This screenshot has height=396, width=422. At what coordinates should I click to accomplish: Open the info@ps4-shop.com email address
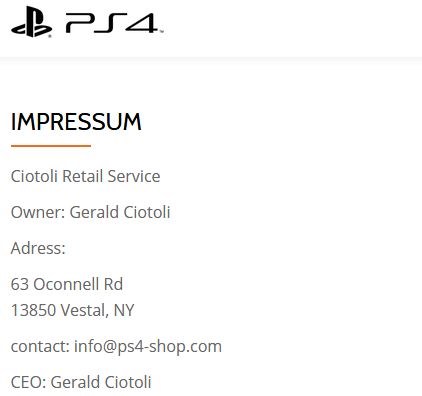(148, 346)
